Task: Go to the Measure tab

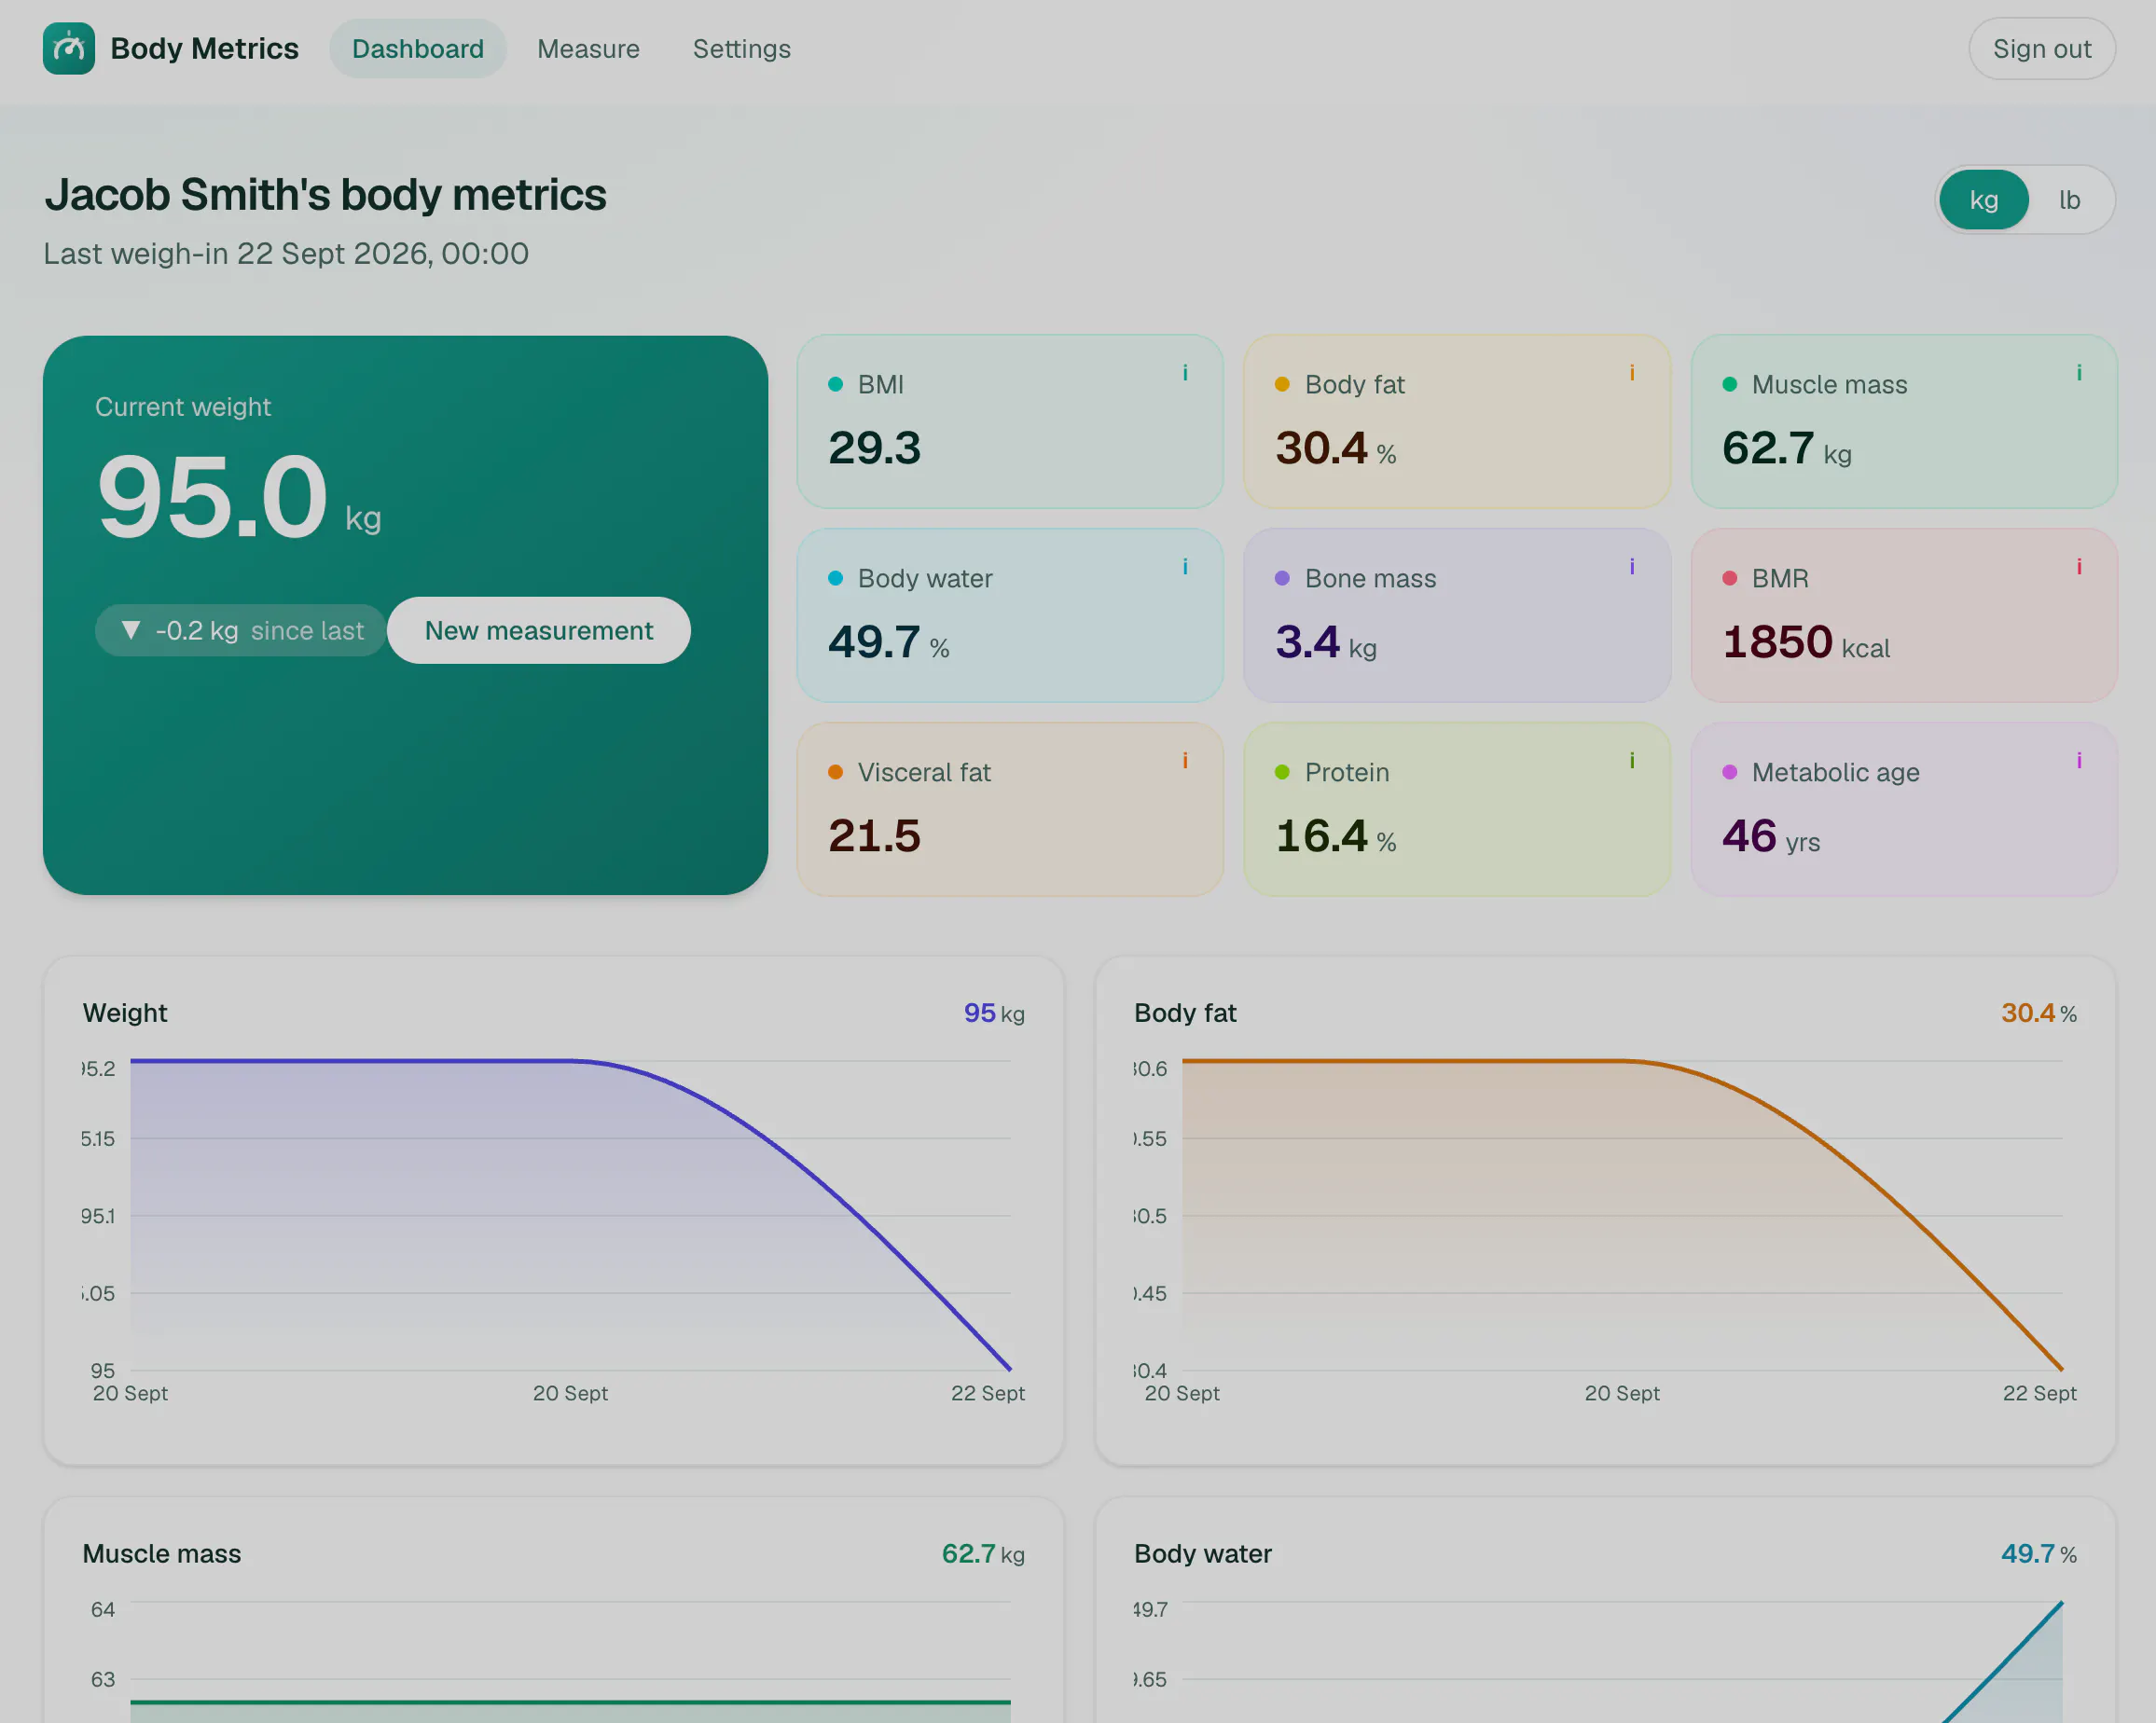Action: click(x=588, y=48)
